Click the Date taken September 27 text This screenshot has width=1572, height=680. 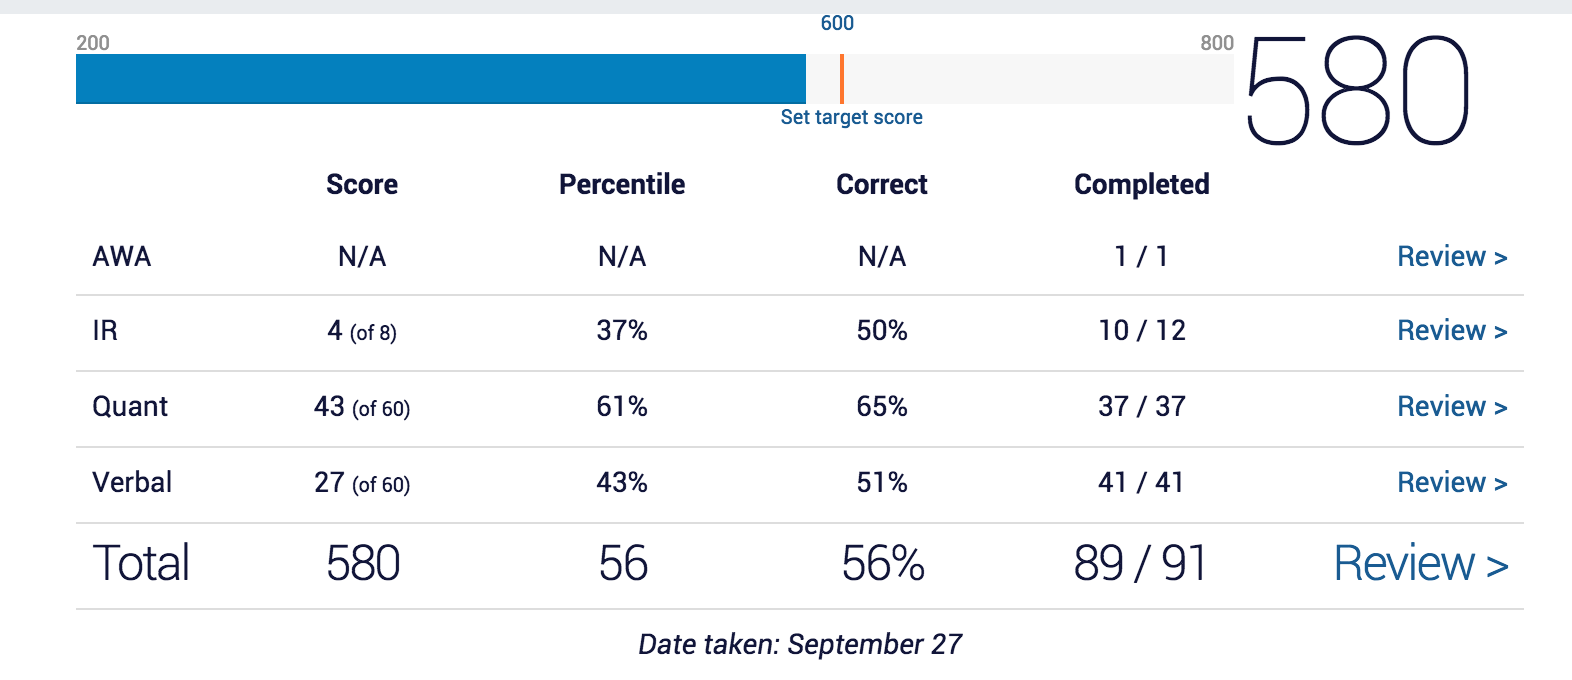point(800,644)
